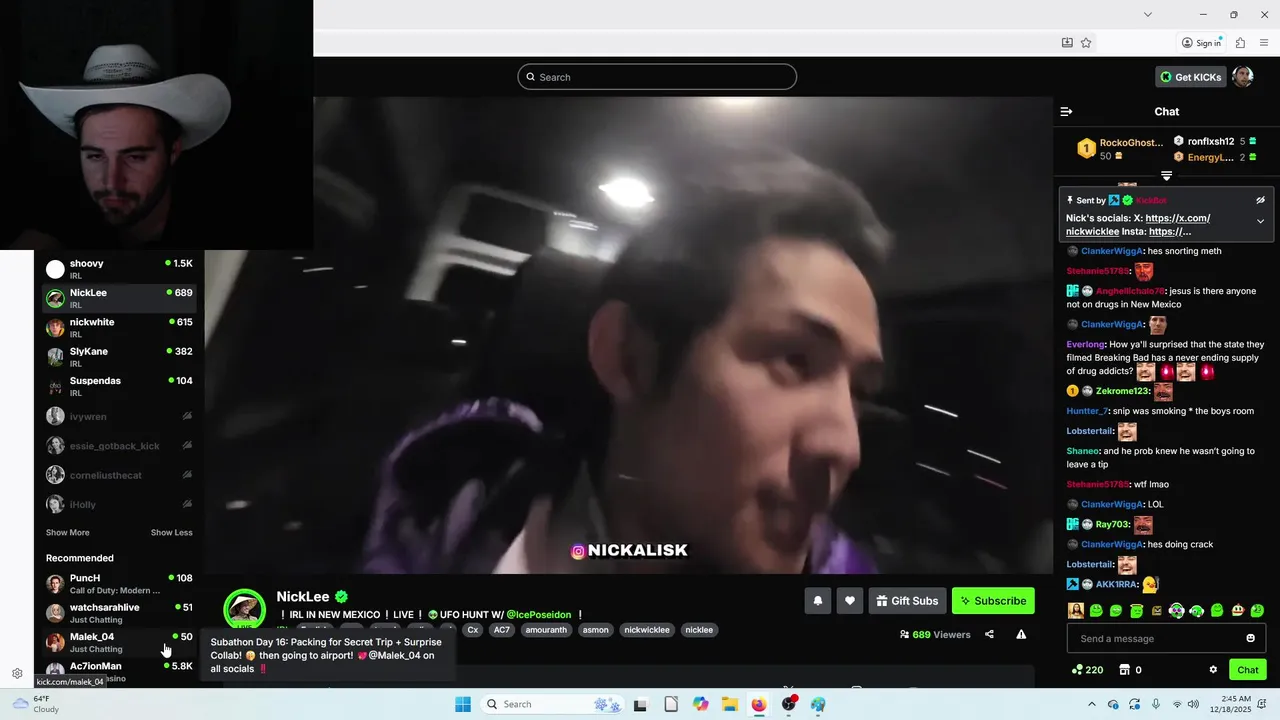This screenshot has height=720, width=1280.
Task: Open weather widget 64°F Cloudy
Action: (35, 704)
